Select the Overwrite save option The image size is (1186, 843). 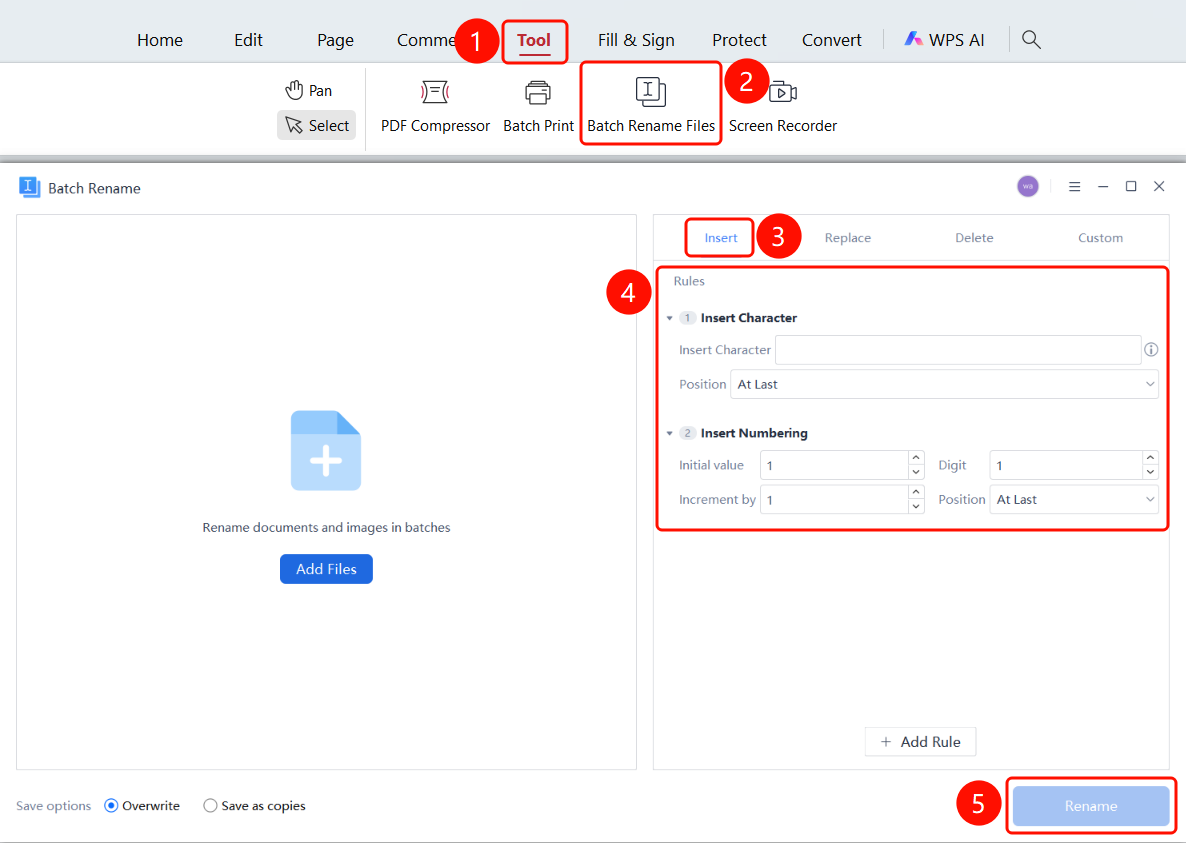pos(142,806)
